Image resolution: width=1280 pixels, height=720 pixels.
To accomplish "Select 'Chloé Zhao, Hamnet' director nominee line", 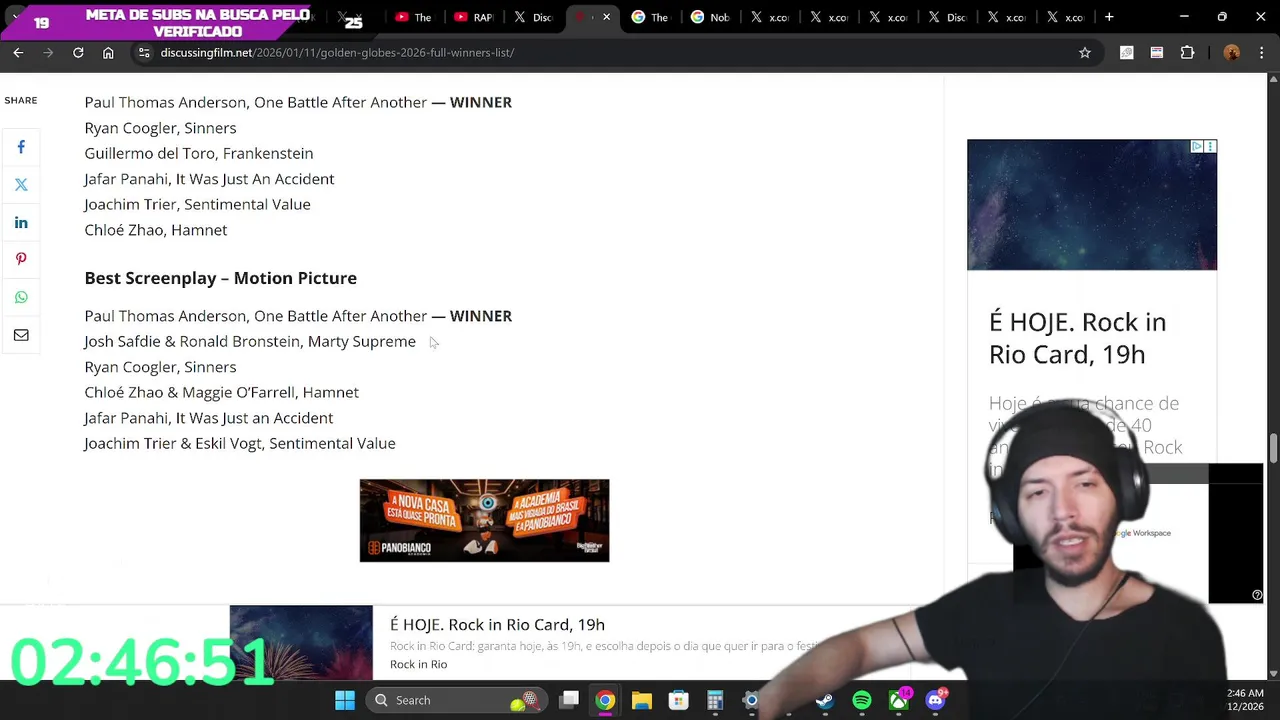I will click(x=156, y=230).
